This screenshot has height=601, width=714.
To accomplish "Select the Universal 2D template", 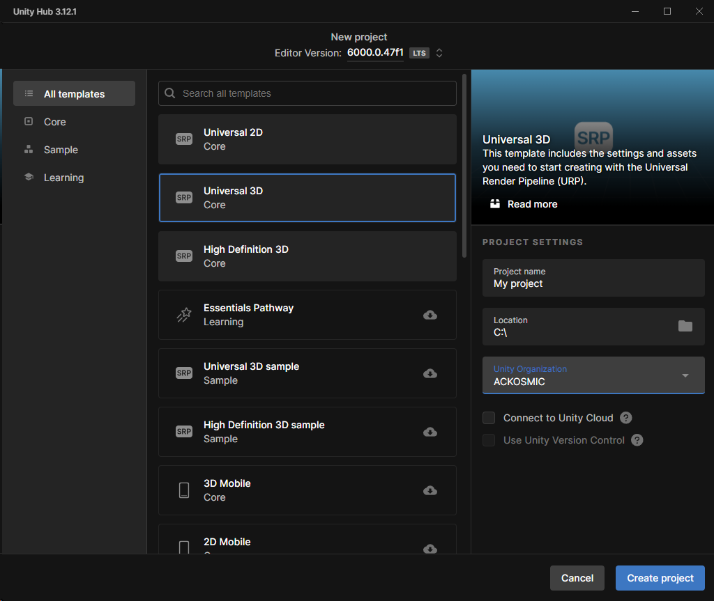I will coord(307,139).
